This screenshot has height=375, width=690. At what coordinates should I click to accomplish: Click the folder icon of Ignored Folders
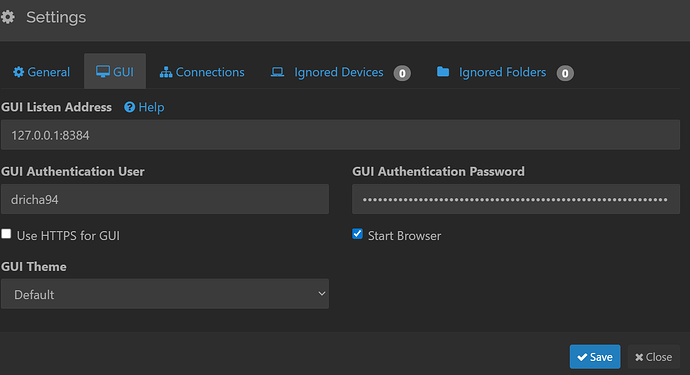[443, 71]
